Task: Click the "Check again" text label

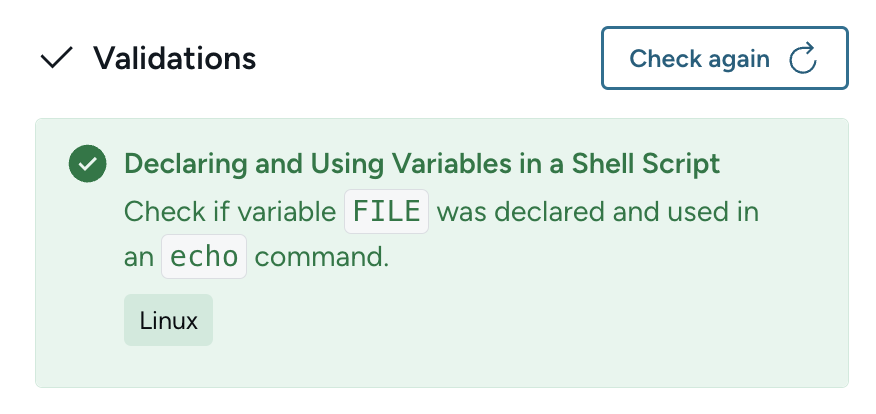Action: [x=699, y=59]
